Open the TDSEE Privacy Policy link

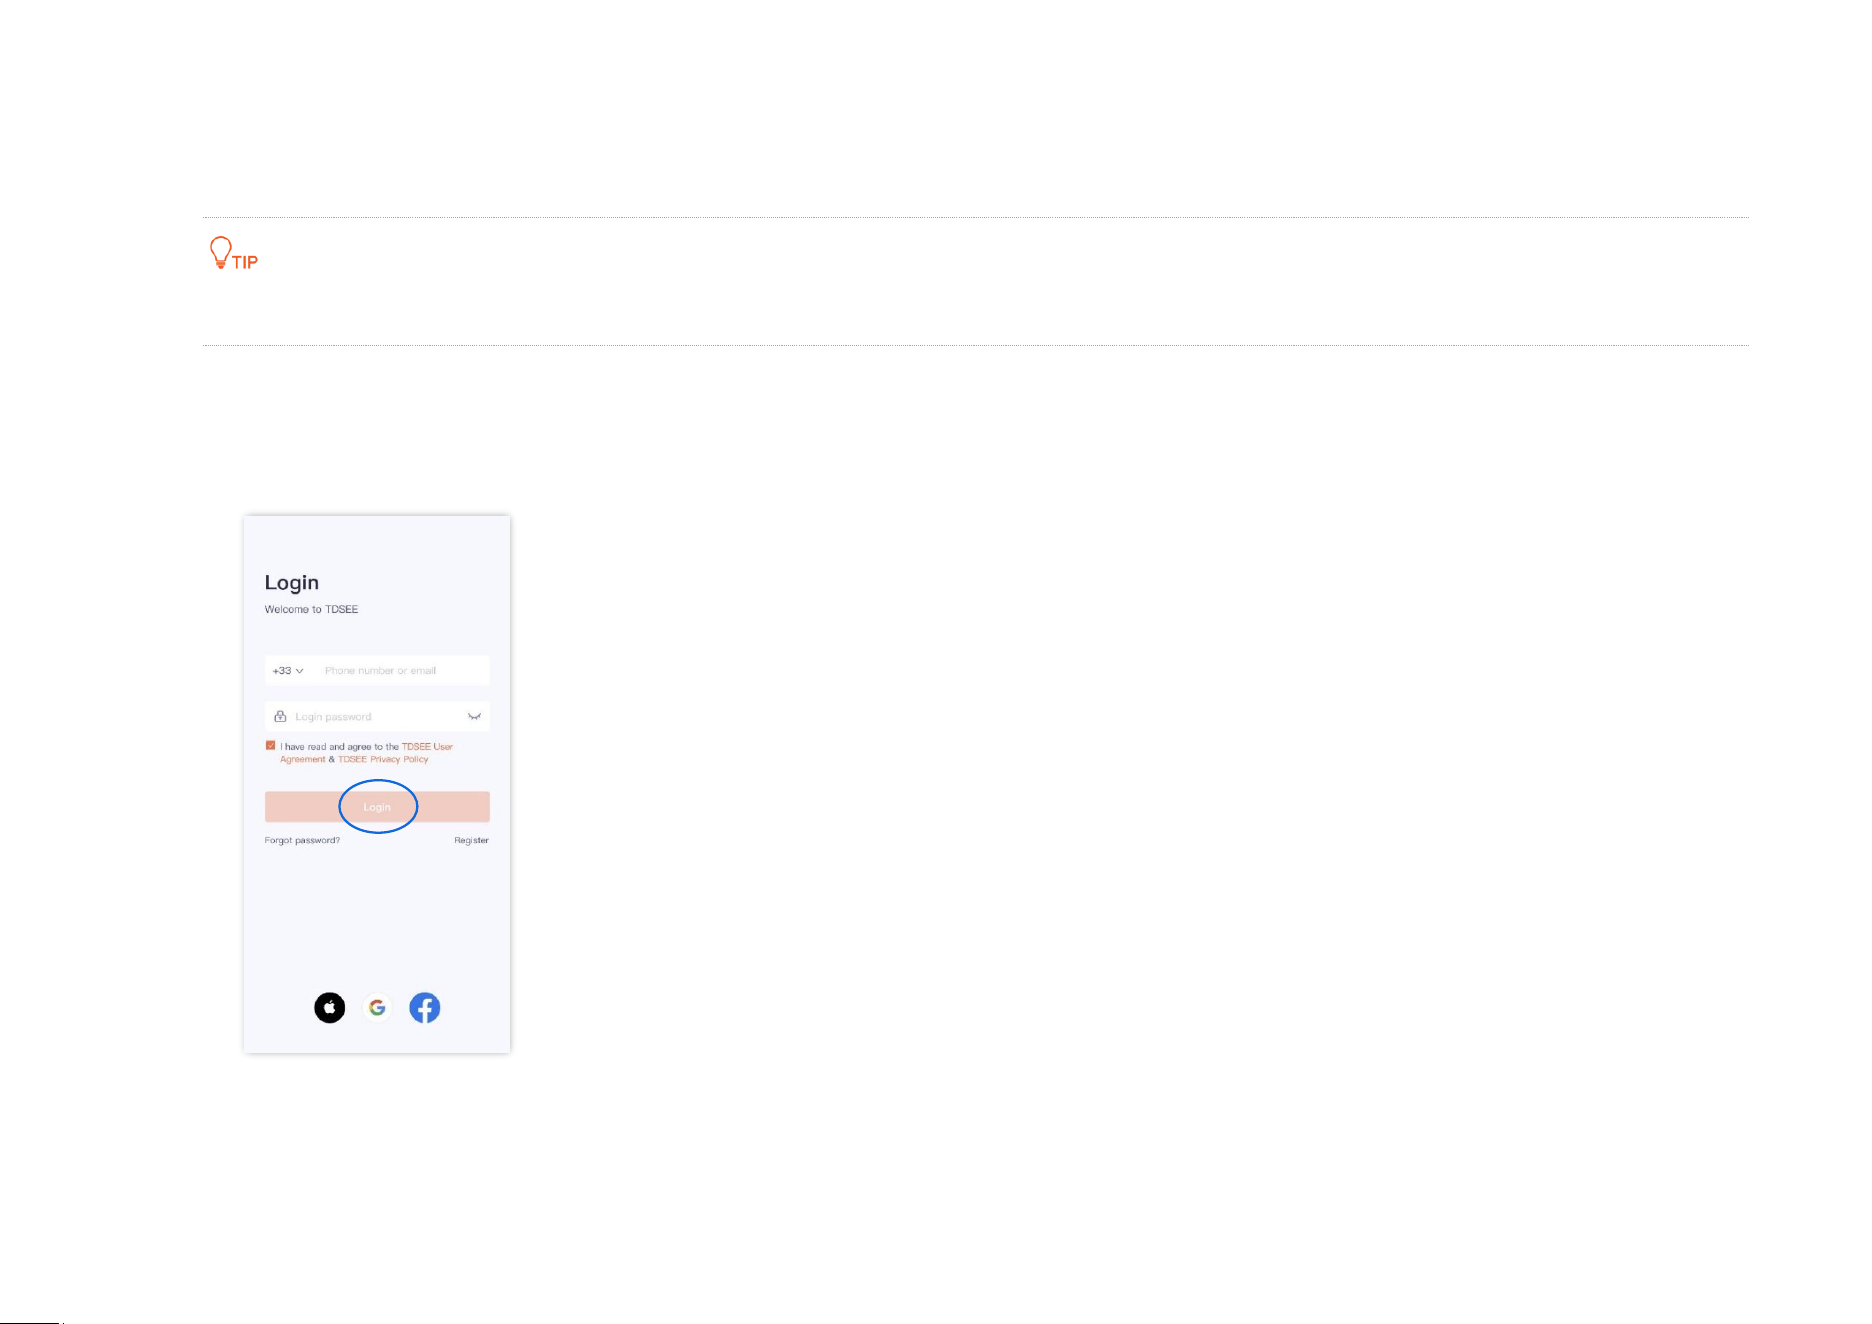tap(383, 759)
